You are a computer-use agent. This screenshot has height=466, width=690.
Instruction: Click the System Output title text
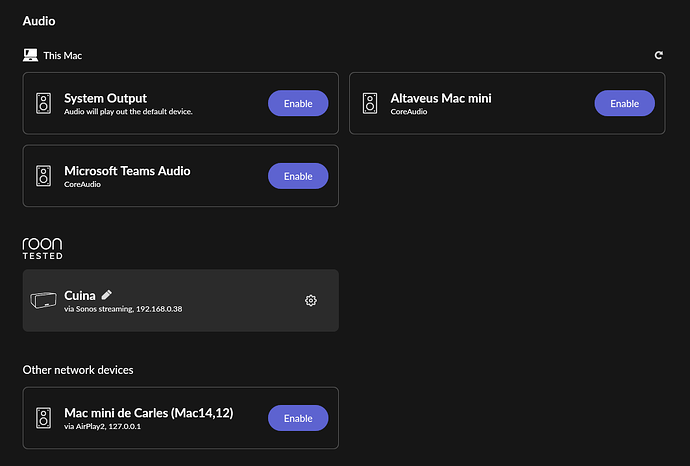pos(106,98)
